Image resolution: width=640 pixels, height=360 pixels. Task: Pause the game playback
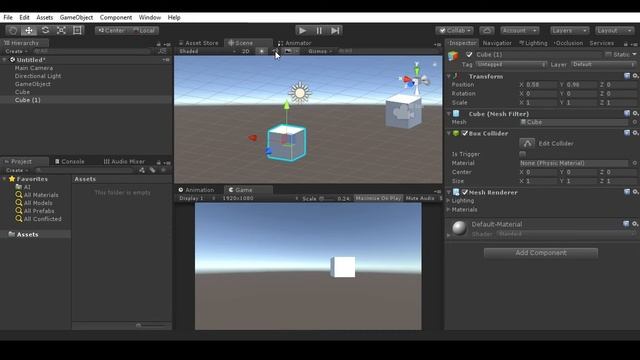[319, 31]
